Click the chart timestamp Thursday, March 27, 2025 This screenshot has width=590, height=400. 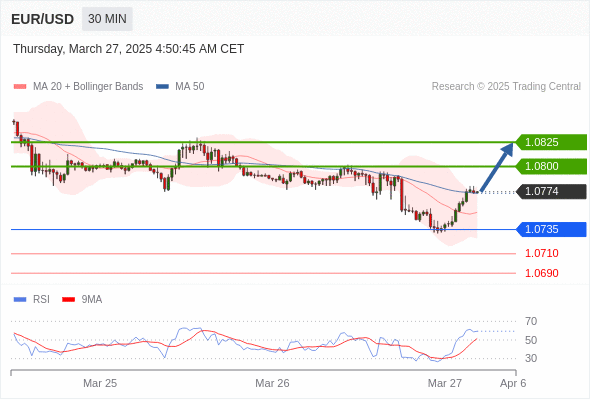click(83, 49)
